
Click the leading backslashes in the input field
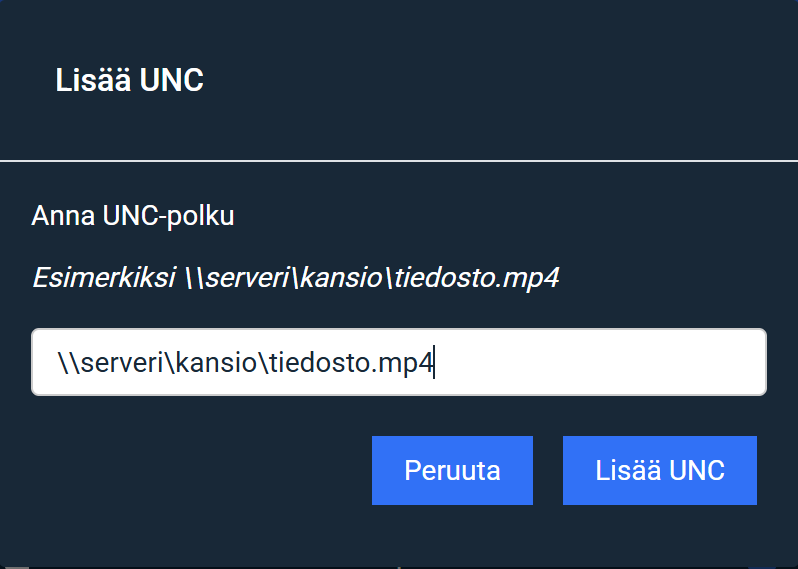pyautogui.click(x=67, y=363)
